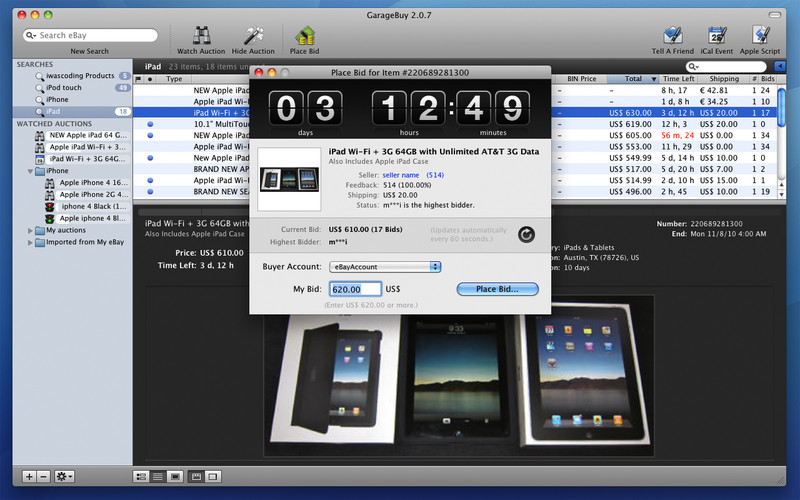
Task: Open the gear action menu
Action: [x=66, y=476]
